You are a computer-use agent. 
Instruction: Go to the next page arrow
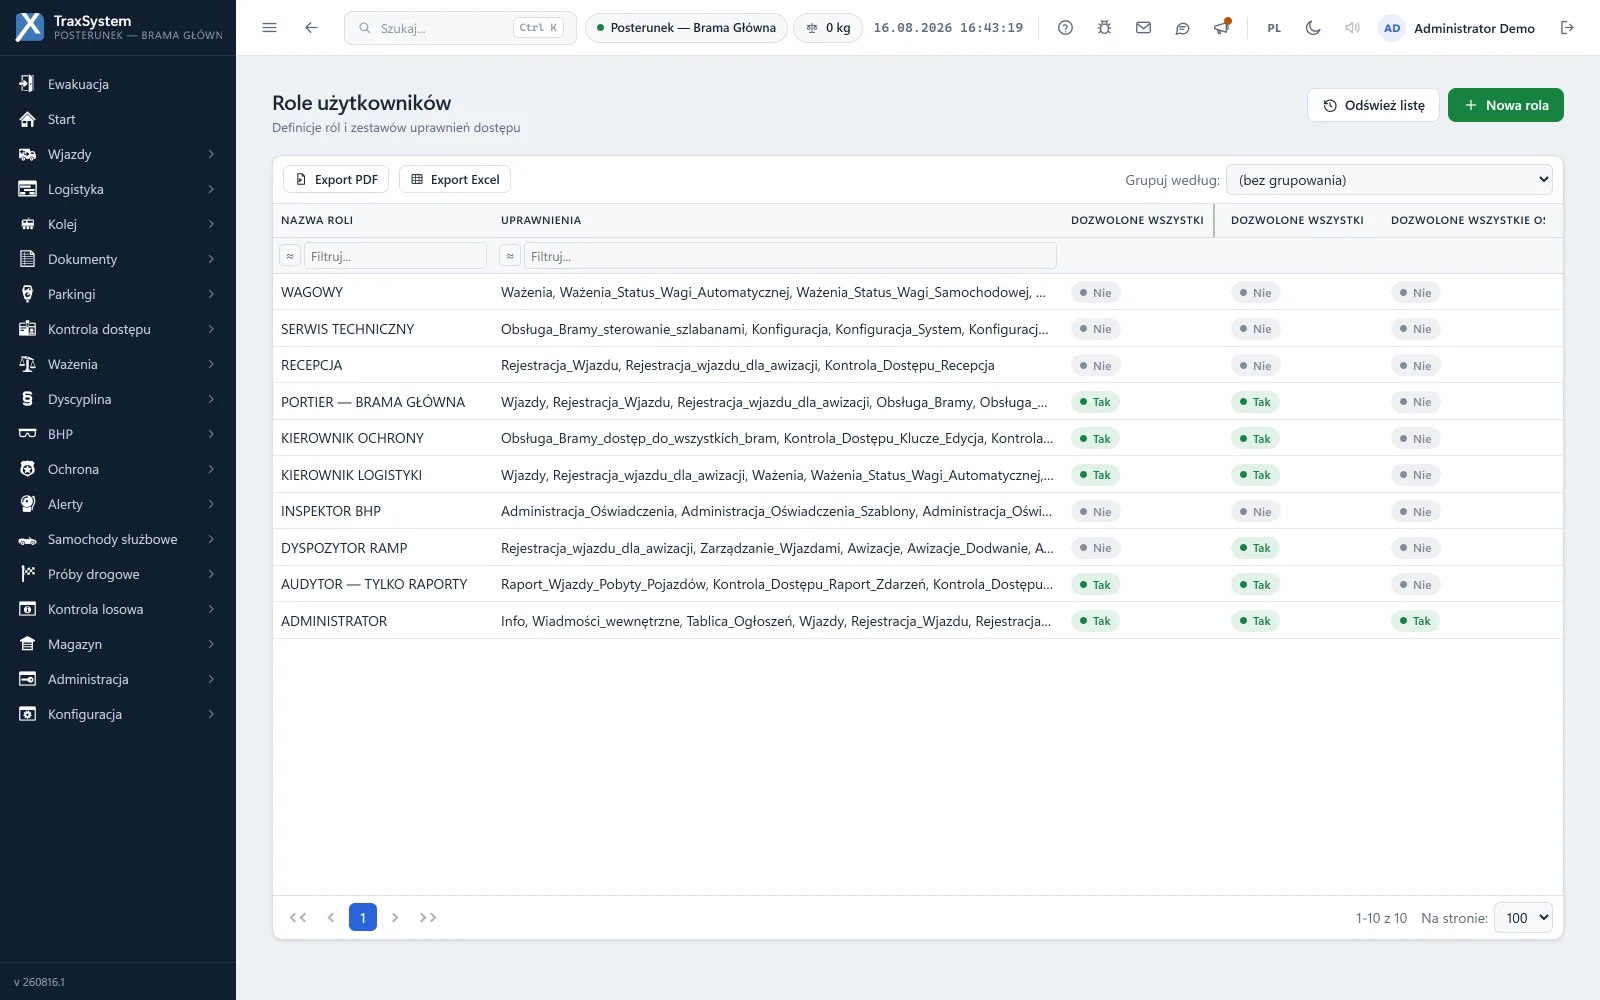coord(395,917)
